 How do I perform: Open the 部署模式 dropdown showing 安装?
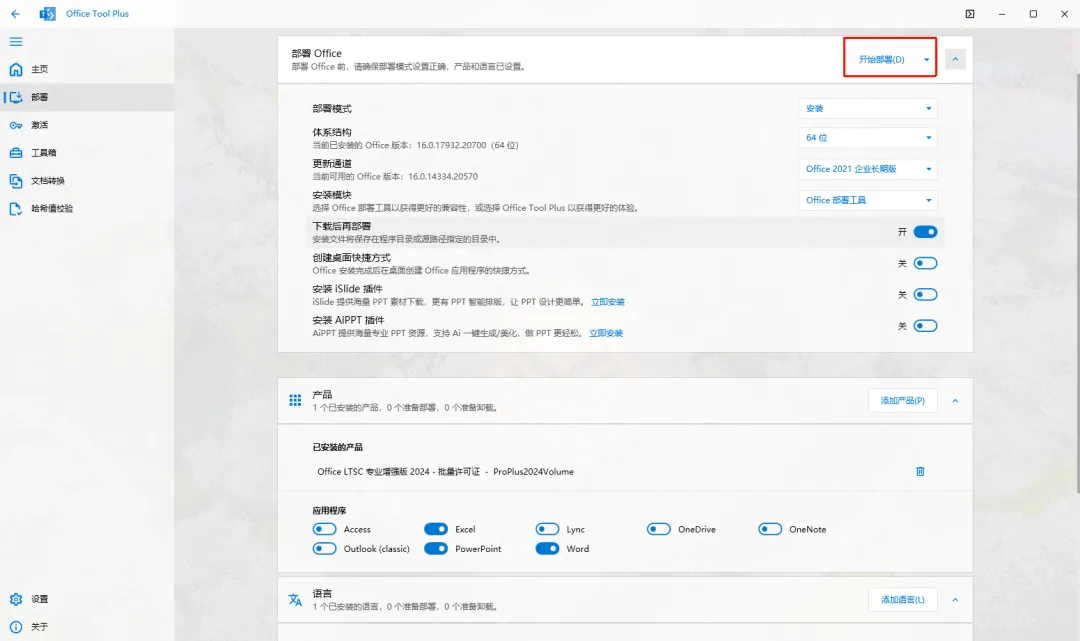(868, 109)
